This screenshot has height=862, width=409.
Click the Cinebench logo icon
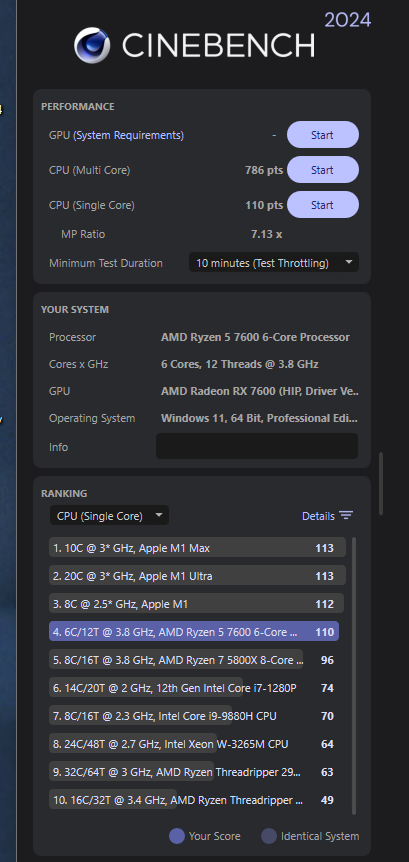pos(92,46)
